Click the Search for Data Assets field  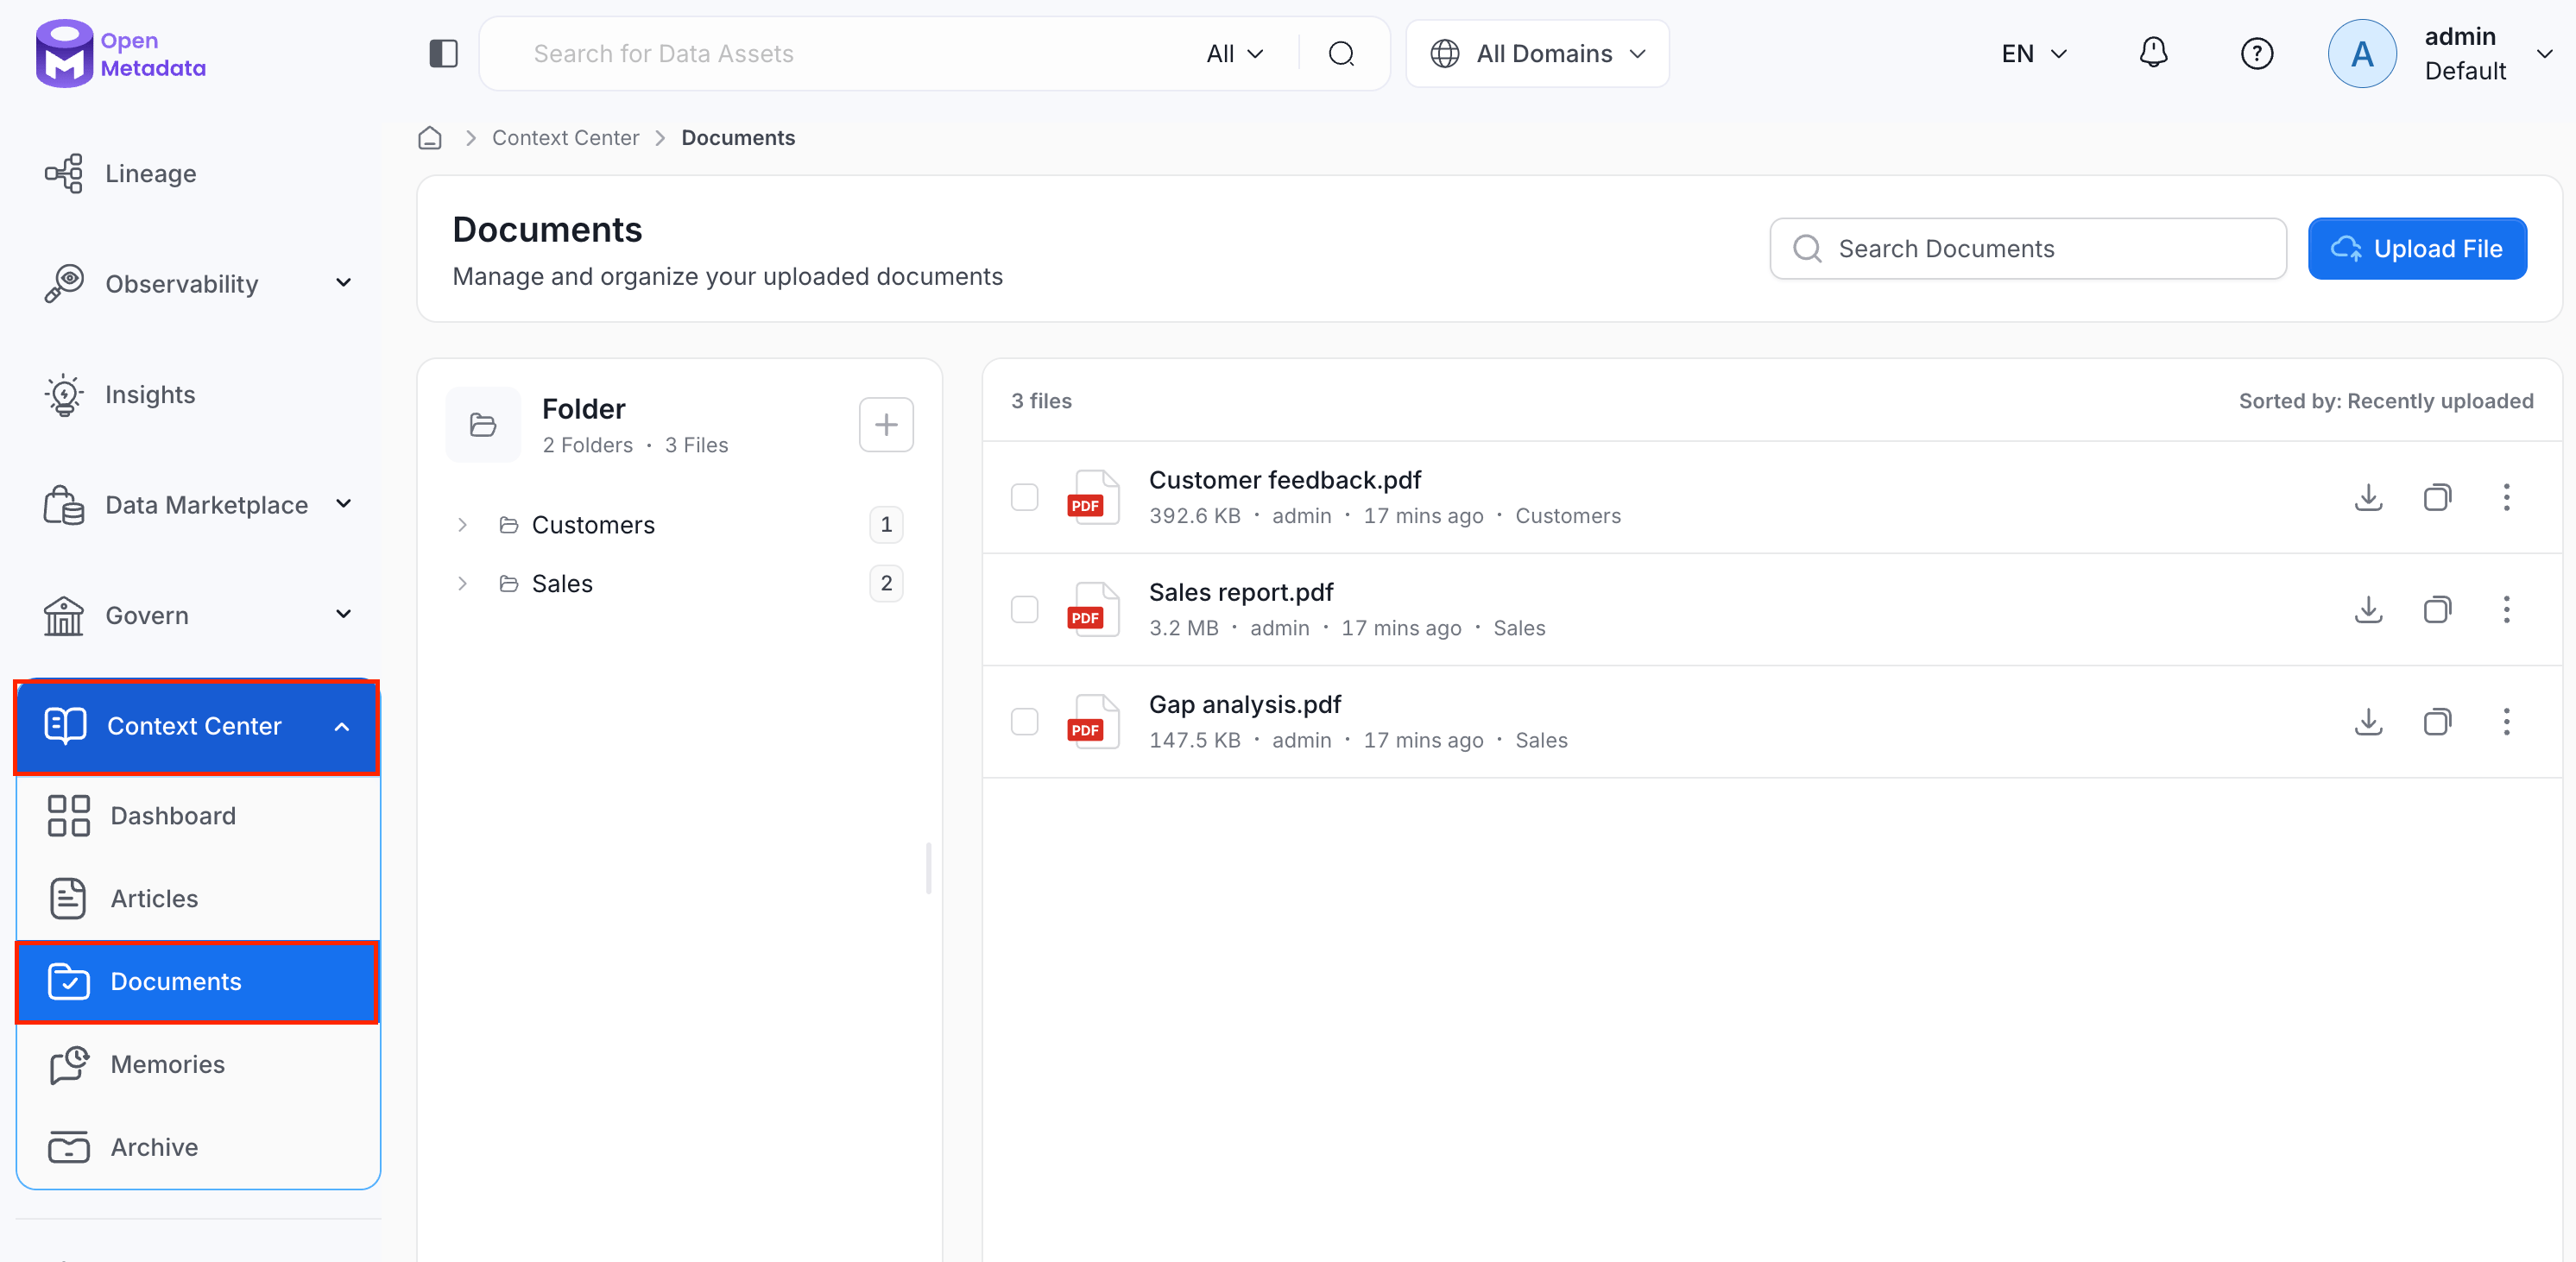pos(850,54)
